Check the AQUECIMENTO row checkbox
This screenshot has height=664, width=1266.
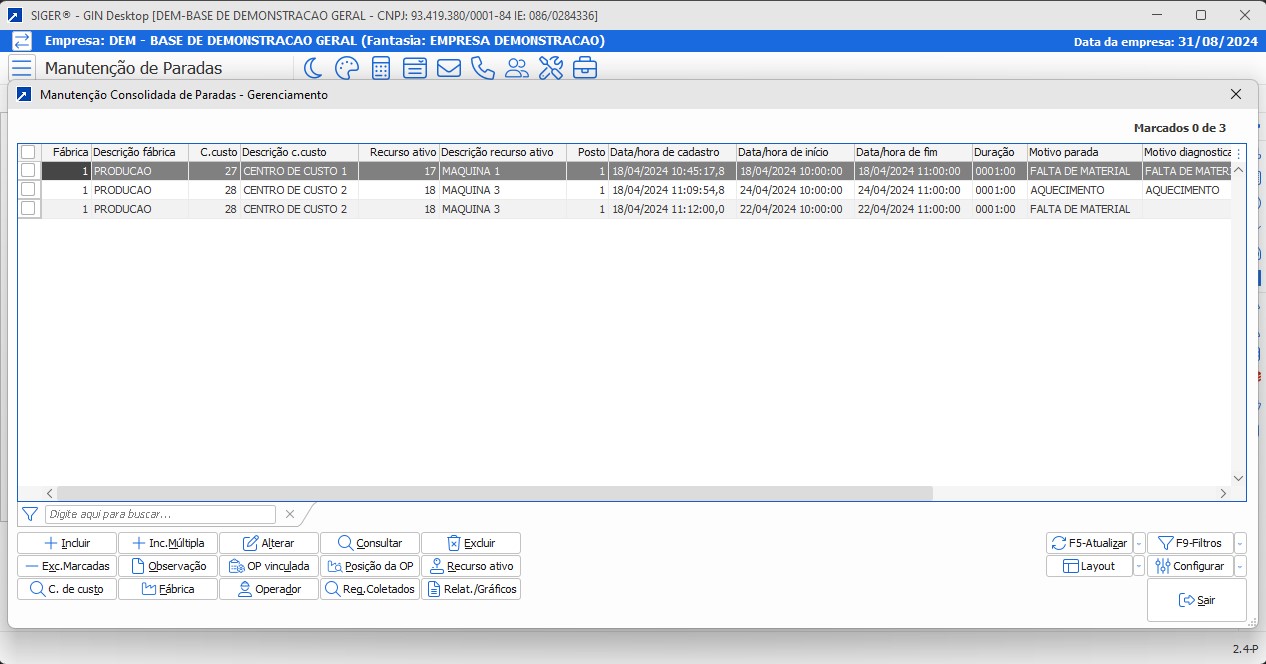point(28,189)
